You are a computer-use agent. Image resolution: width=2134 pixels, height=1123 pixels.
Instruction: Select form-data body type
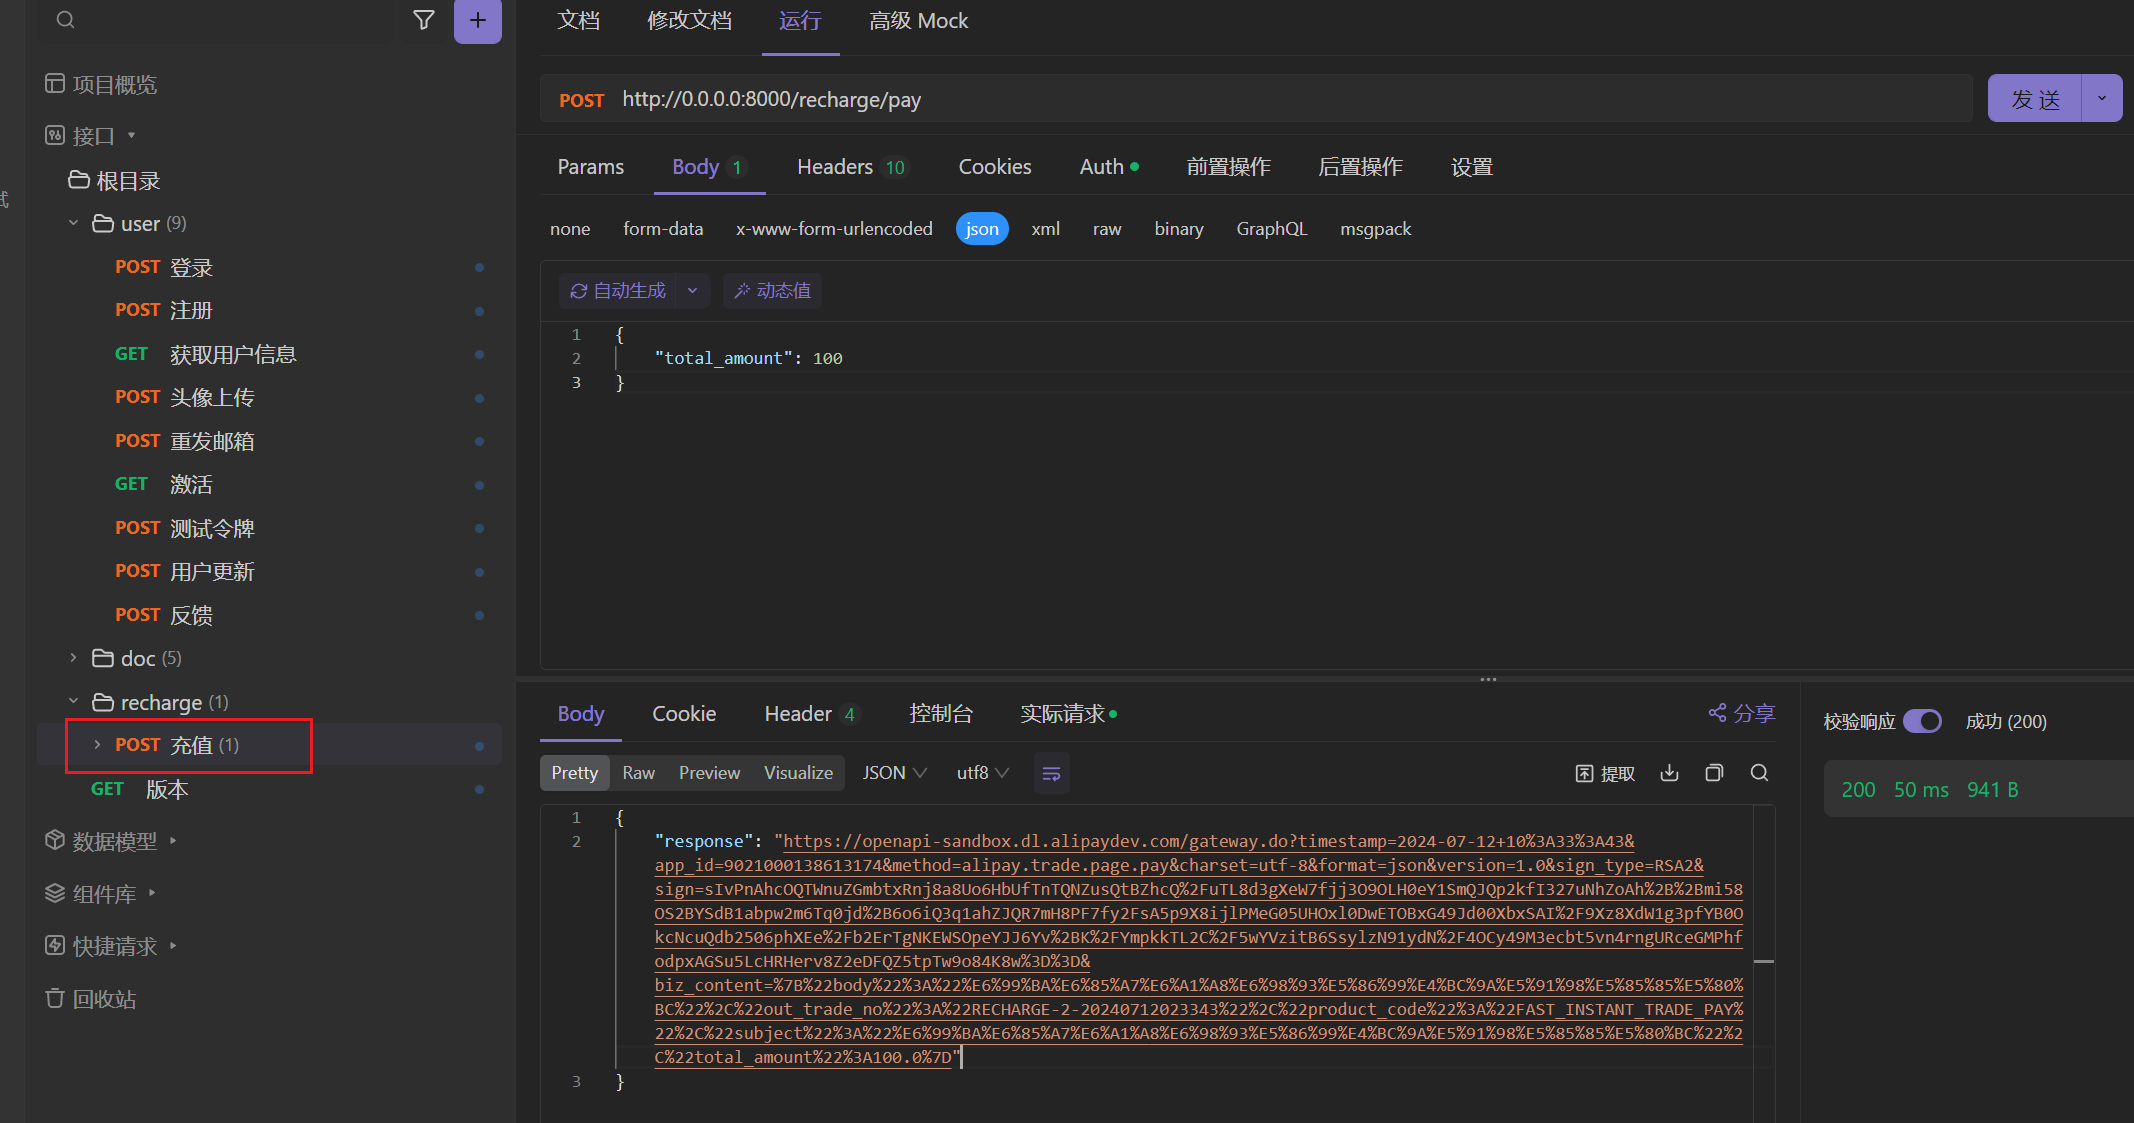(662, 229)
